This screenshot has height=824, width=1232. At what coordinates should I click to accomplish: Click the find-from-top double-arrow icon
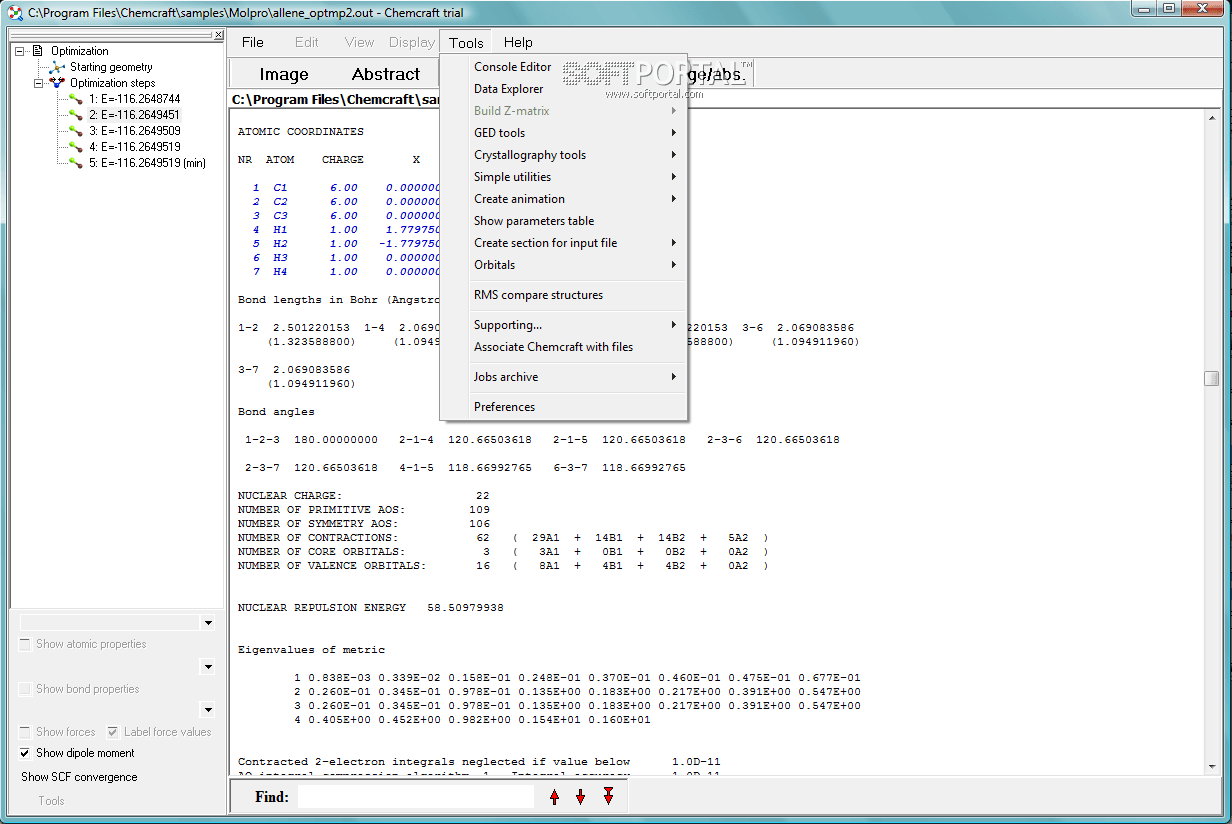click(x=608, y=796)
